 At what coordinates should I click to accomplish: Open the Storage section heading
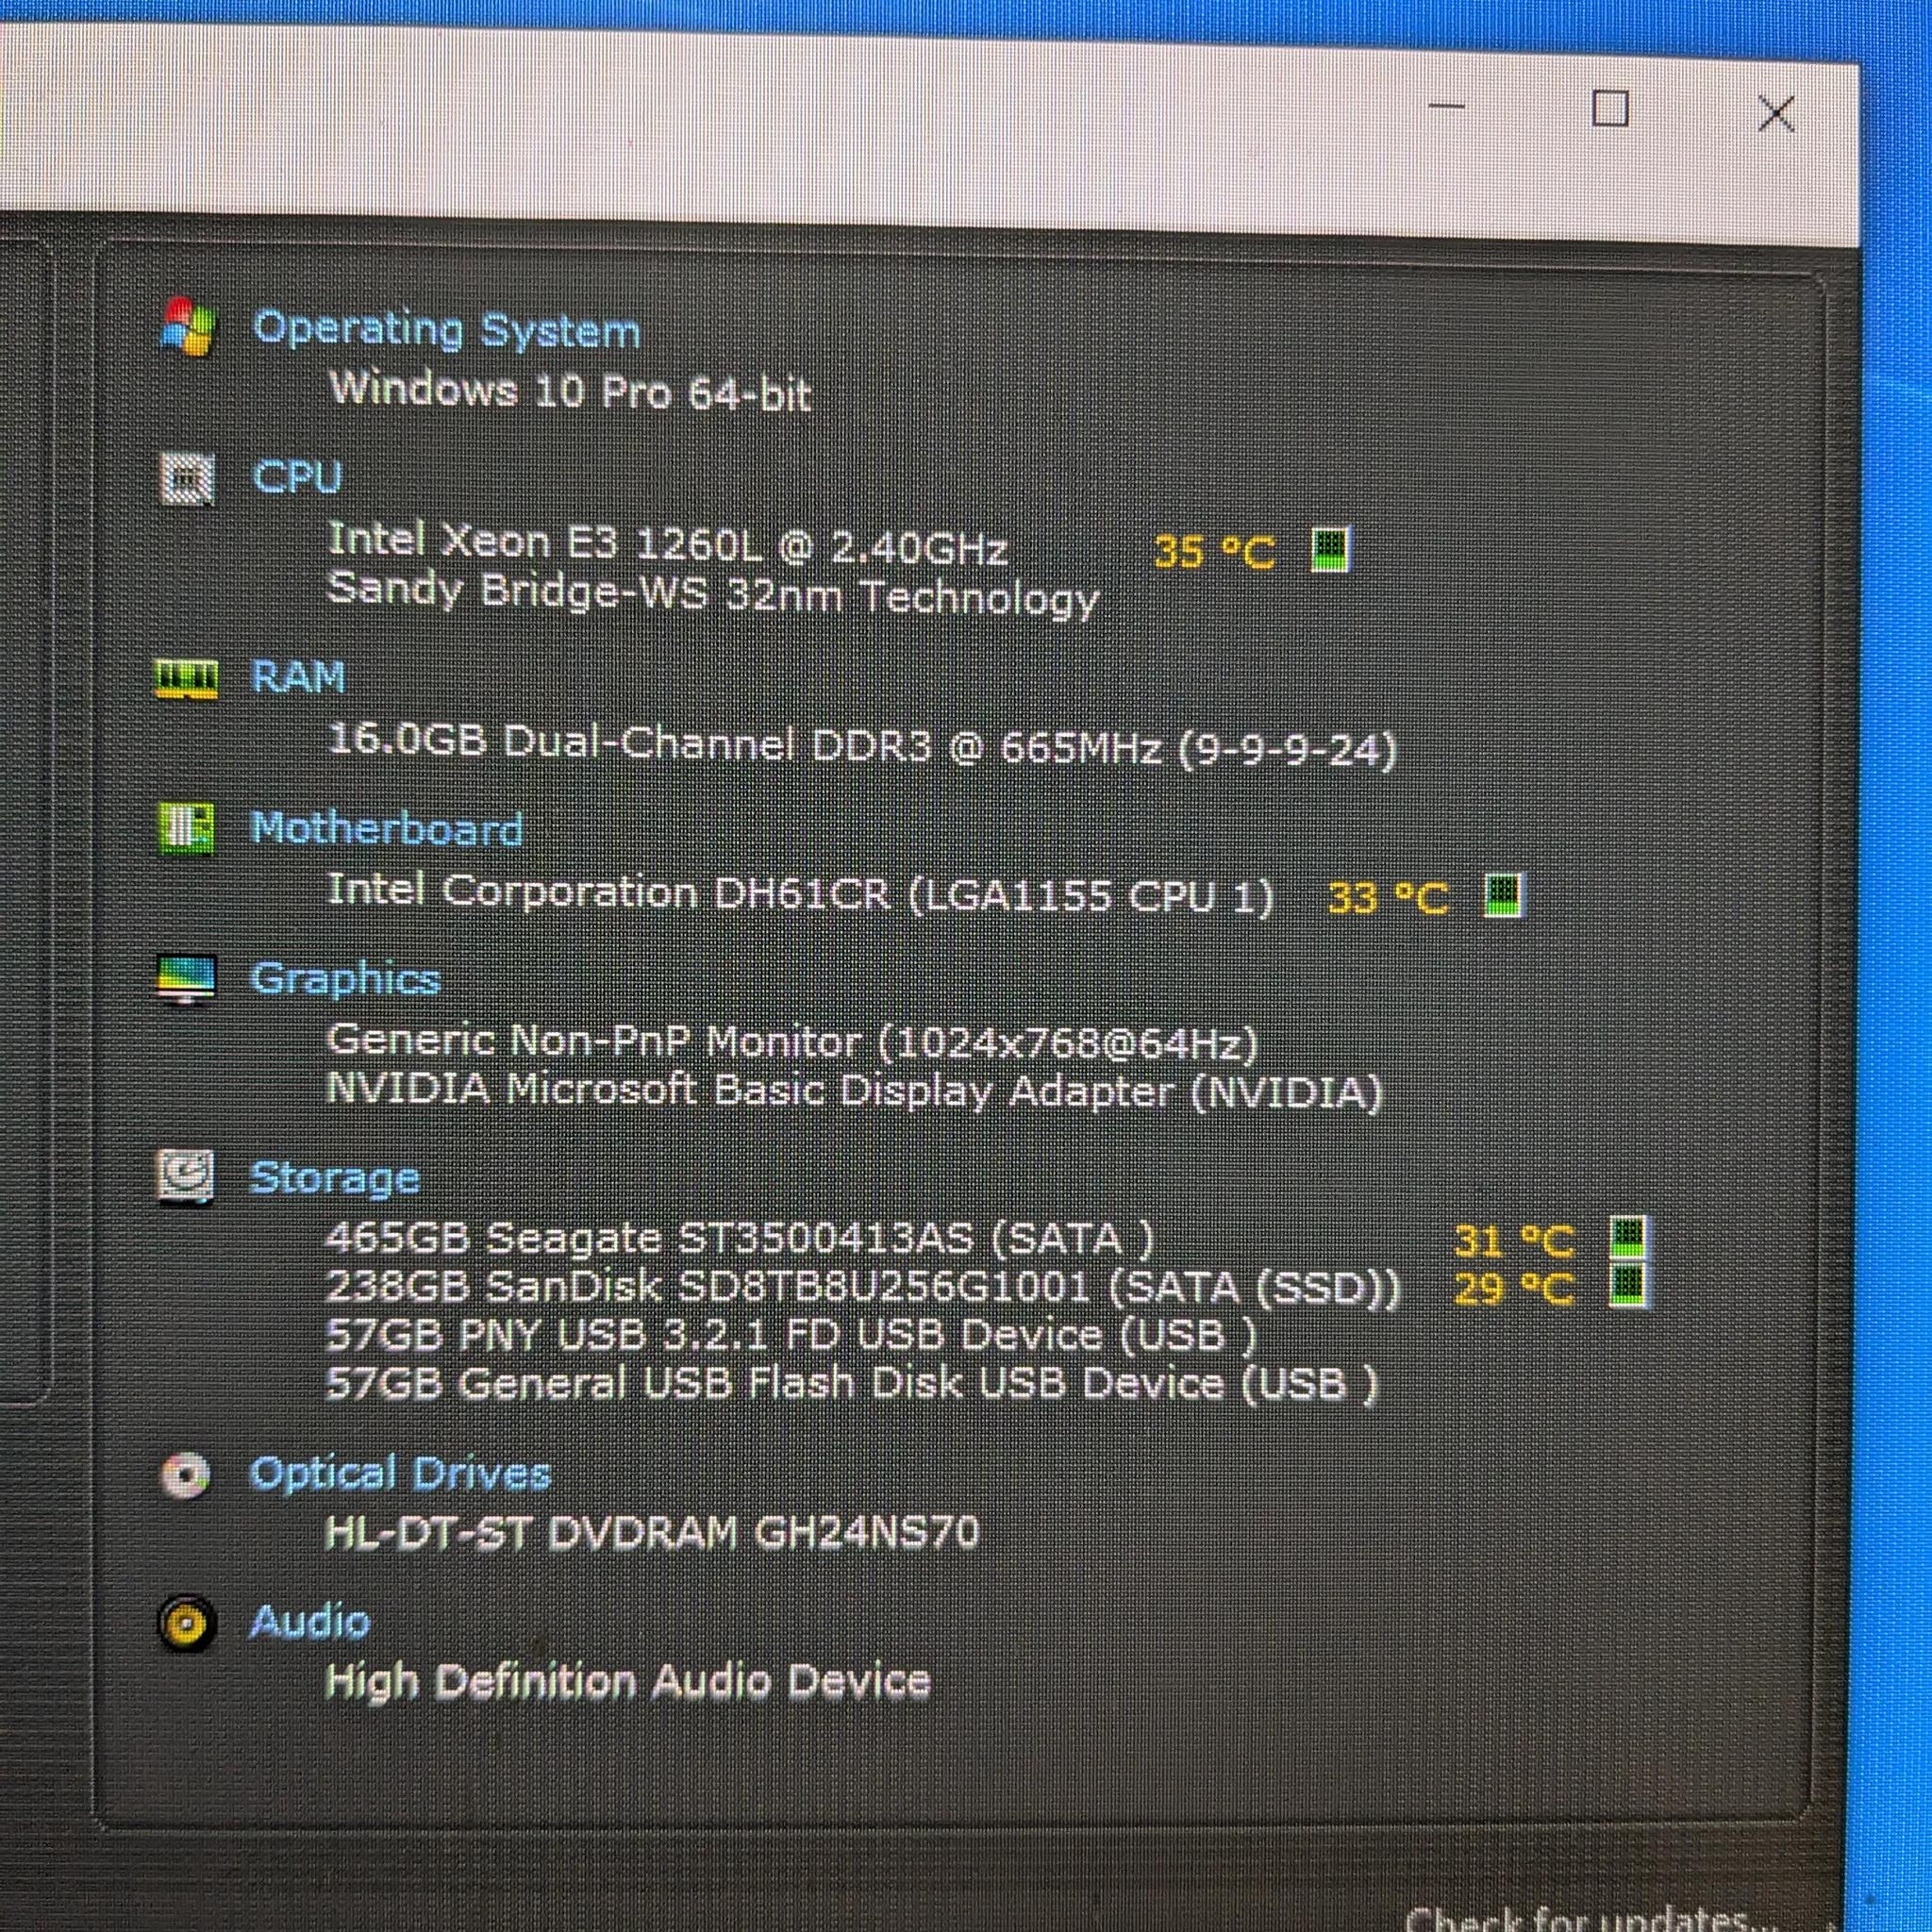(334, 1180)
